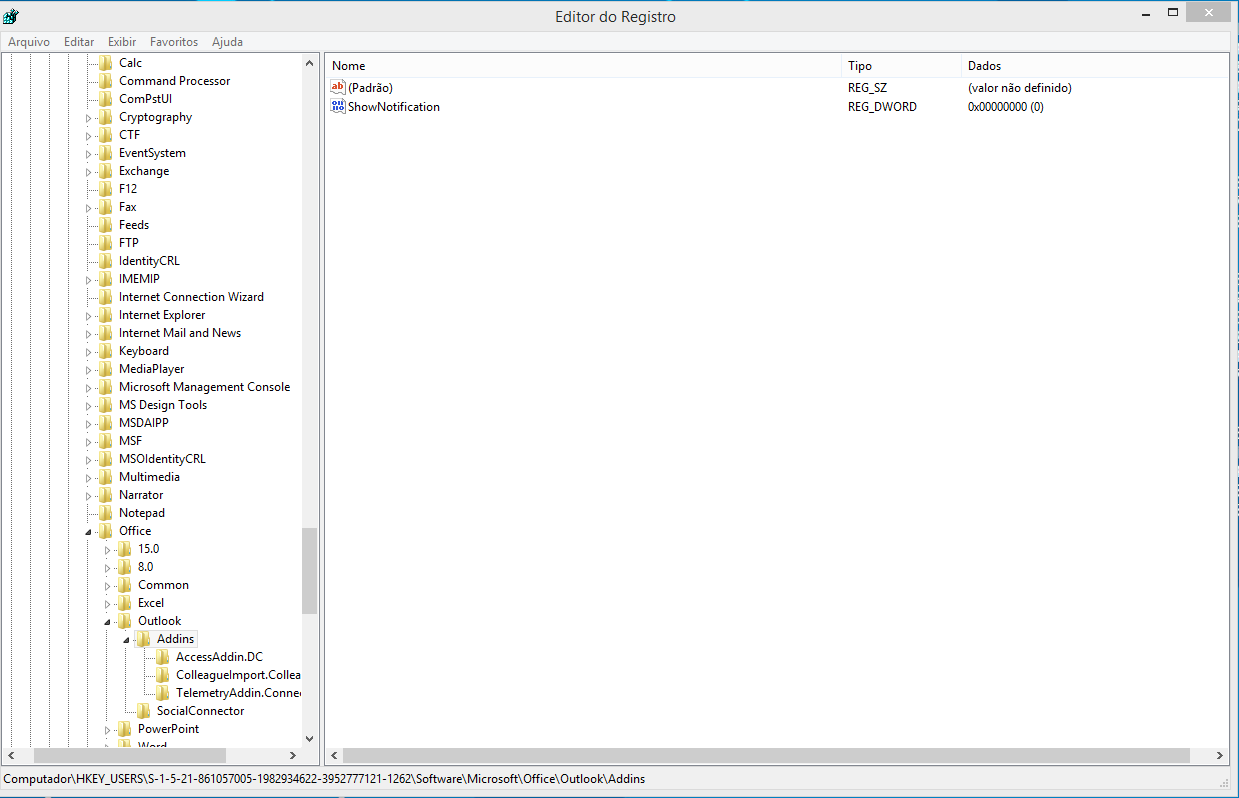Click the CTF folder icon

pos(105,135)
